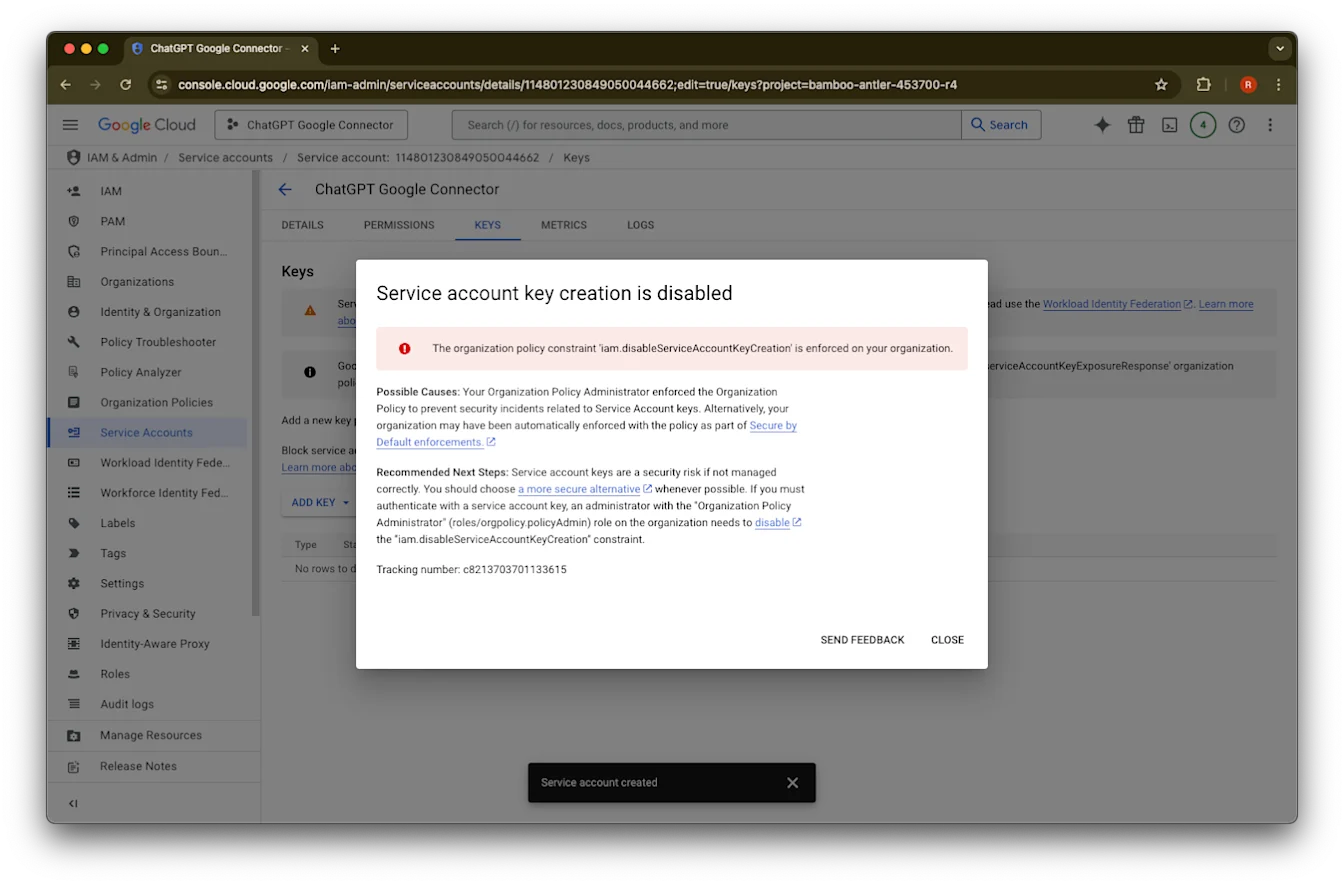Open Chrome three-dot menu

click(x=1278, y=85)
